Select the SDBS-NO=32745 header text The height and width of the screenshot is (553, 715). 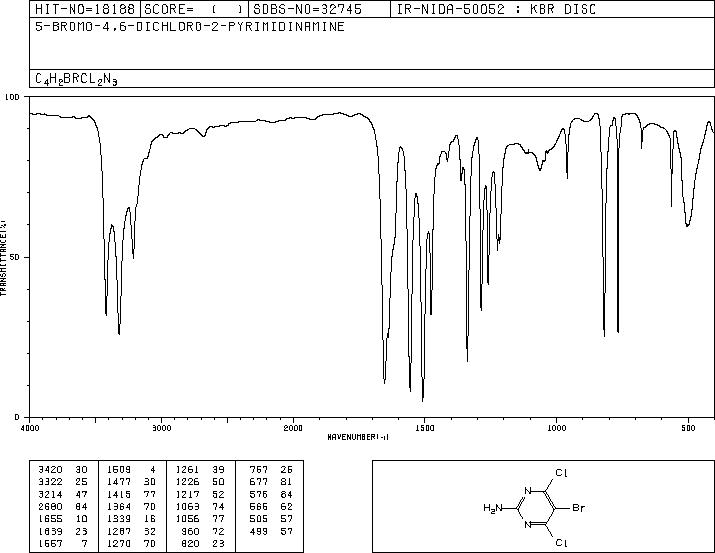point(307,9)
